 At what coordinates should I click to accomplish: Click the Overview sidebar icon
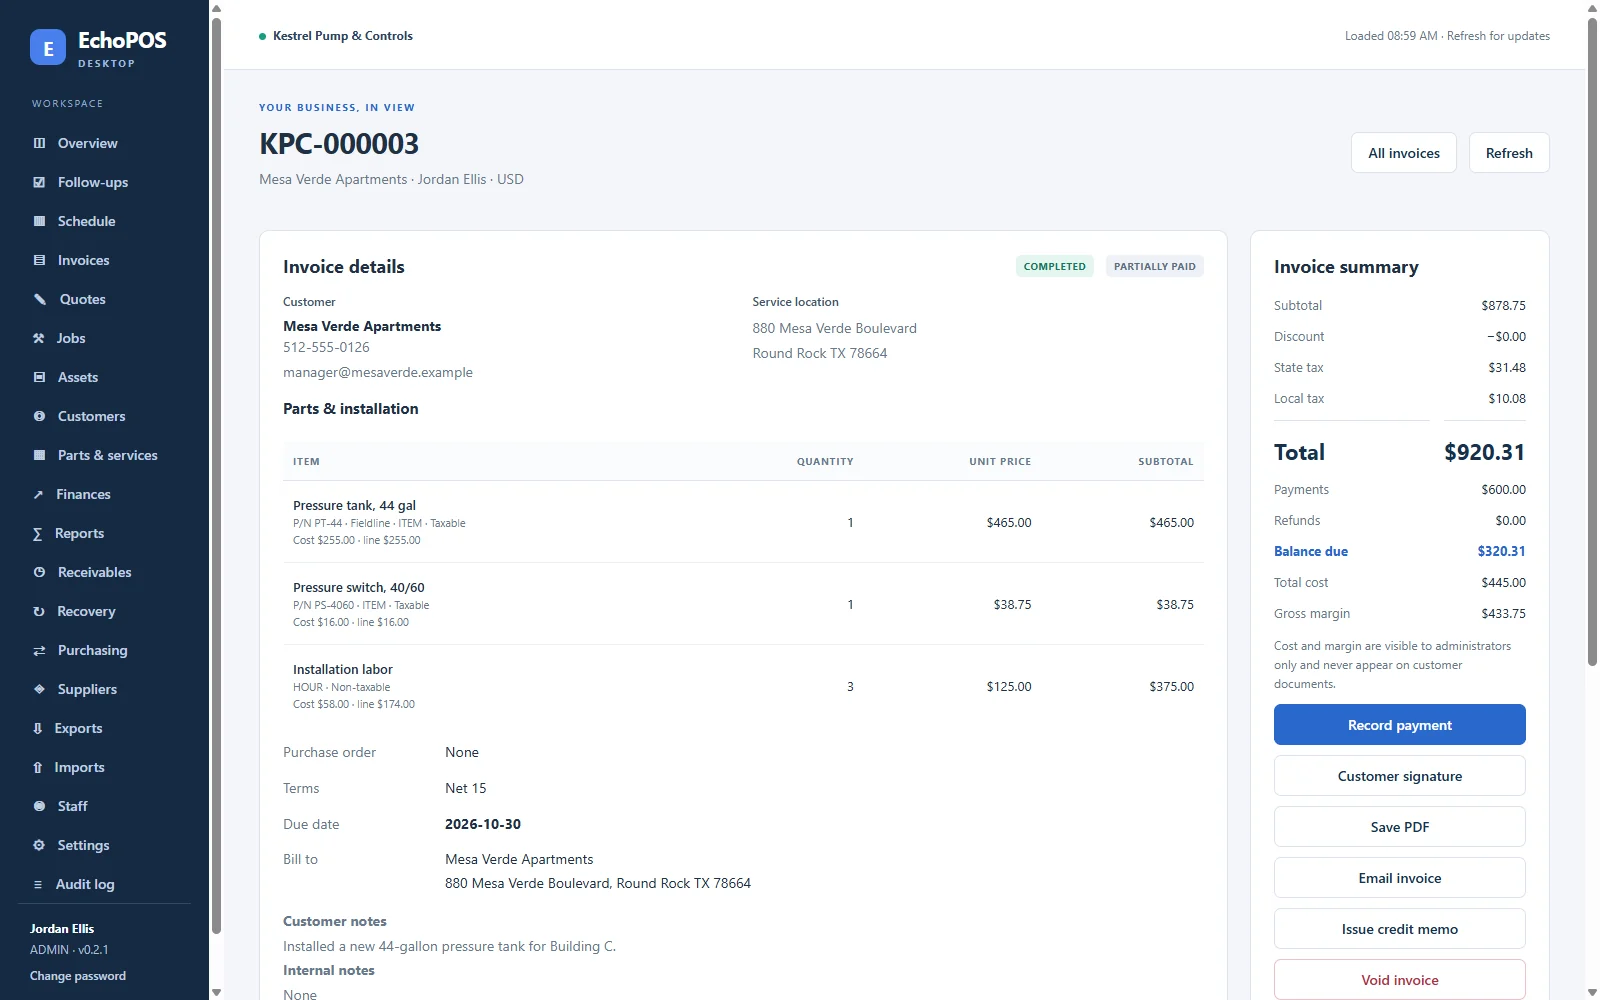39,143
